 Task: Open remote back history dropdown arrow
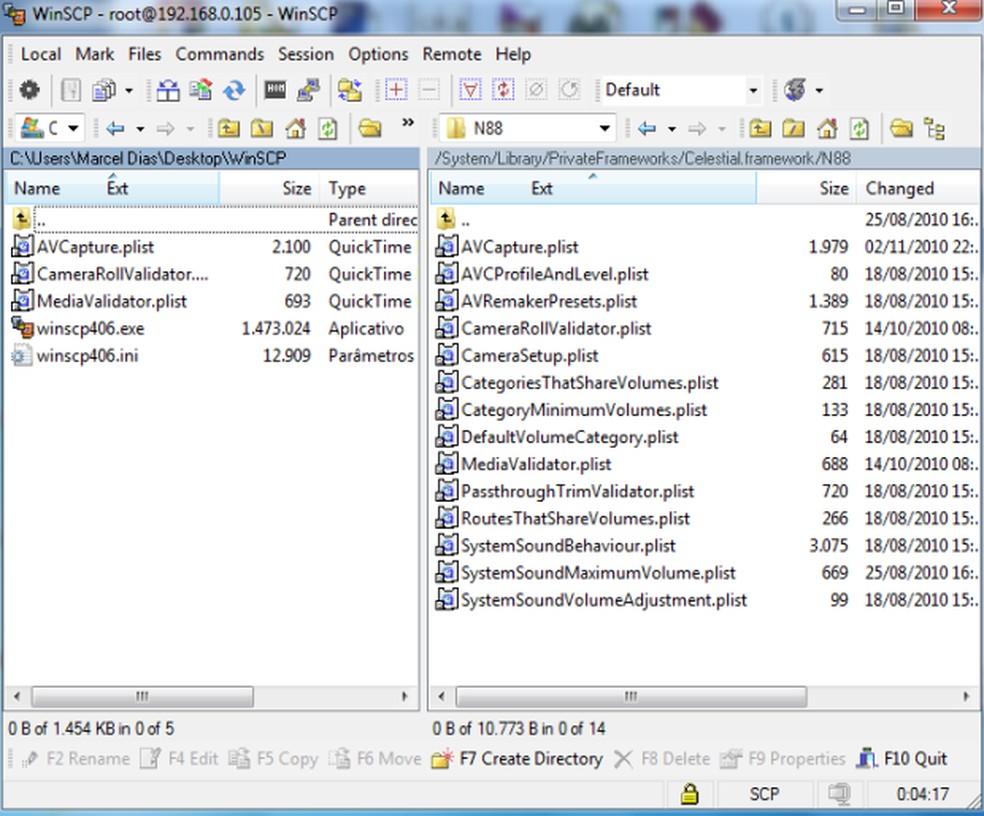coord(671,129)
